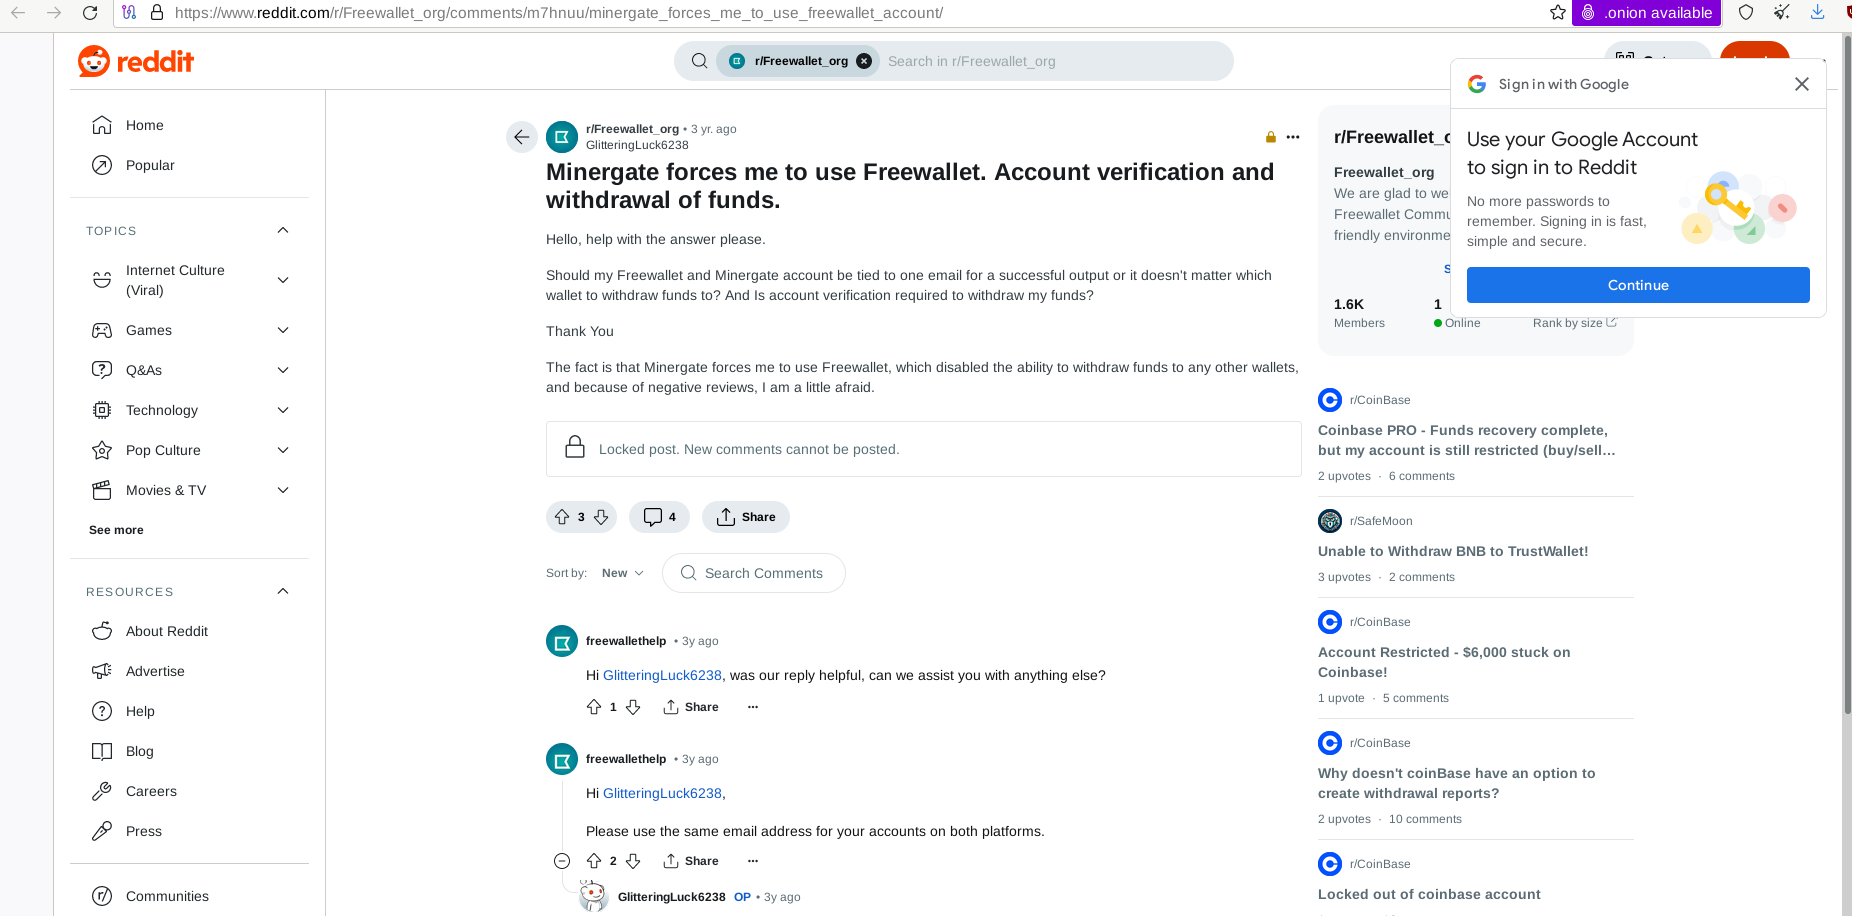
Task: Collapse the Topics section
Action: [283, 231]
